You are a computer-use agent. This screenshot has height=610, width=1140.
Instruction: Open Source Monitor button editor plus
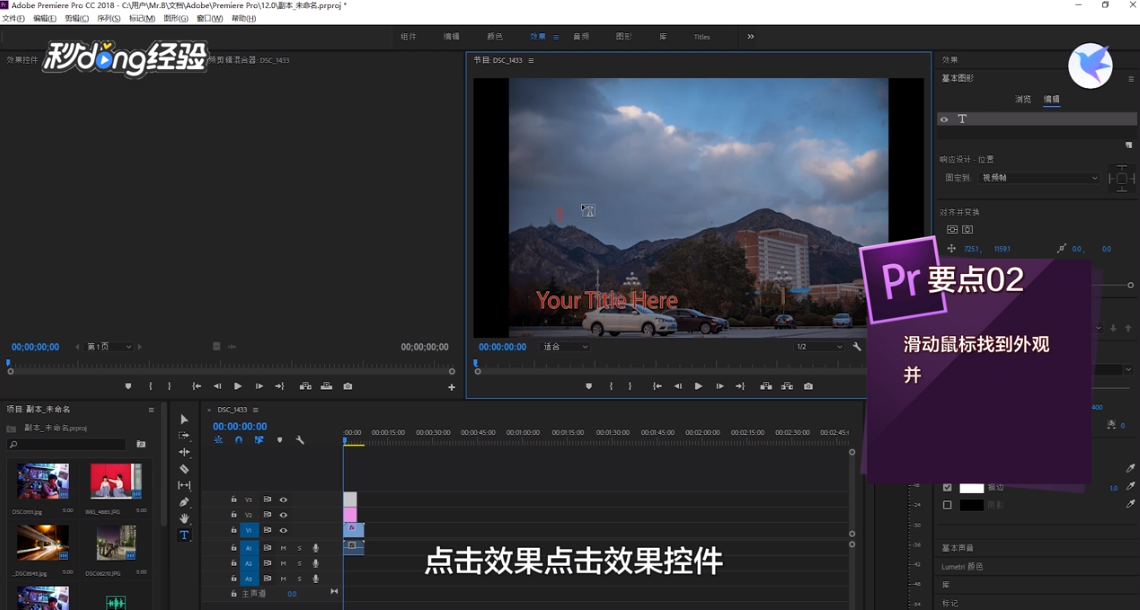click(451, 388)
